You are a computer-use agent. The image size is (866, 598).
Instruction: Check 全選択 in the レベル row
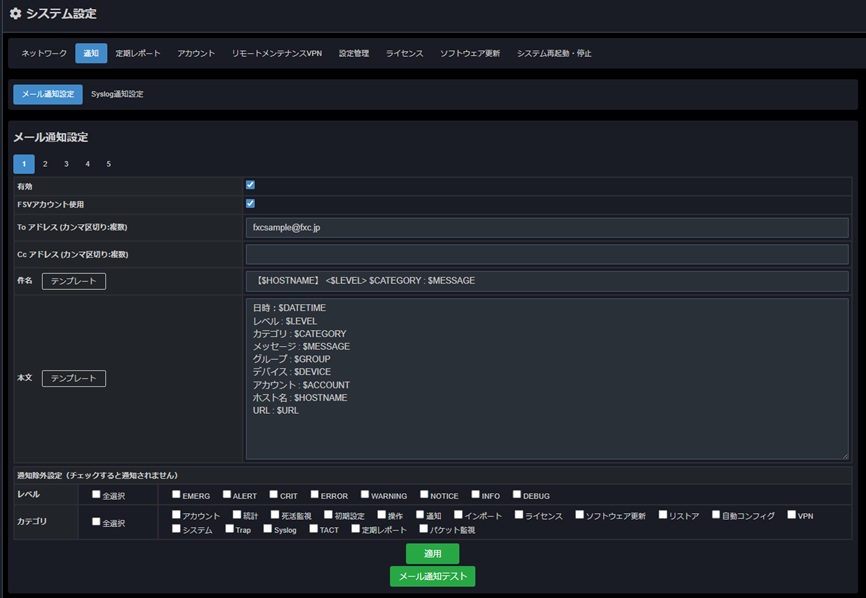[x=96, y=495]
